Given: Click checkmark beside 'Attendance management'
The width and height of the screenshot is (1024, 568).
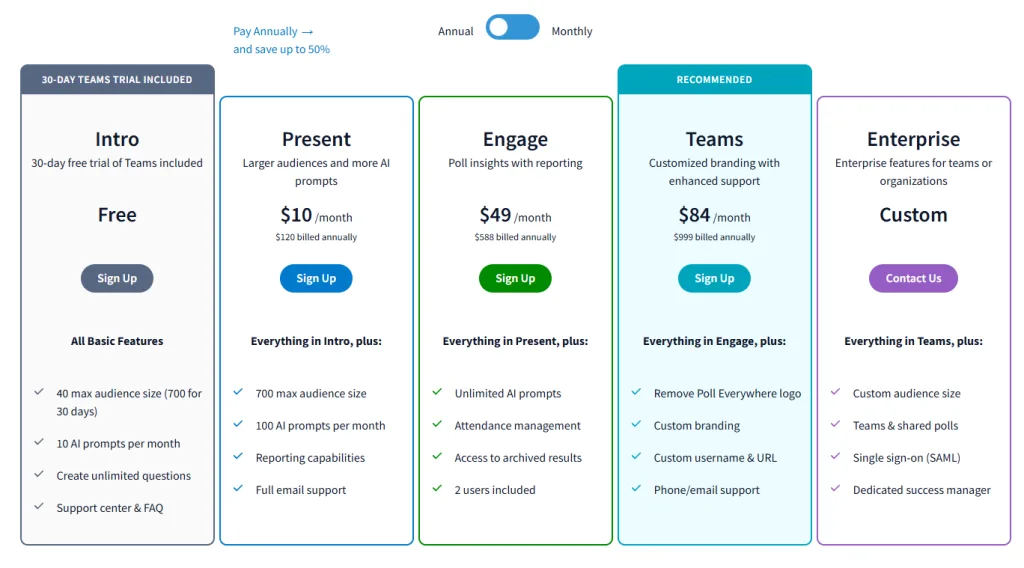Looking at the screenshot, I should pyautogui.click(x=437, y=425).
